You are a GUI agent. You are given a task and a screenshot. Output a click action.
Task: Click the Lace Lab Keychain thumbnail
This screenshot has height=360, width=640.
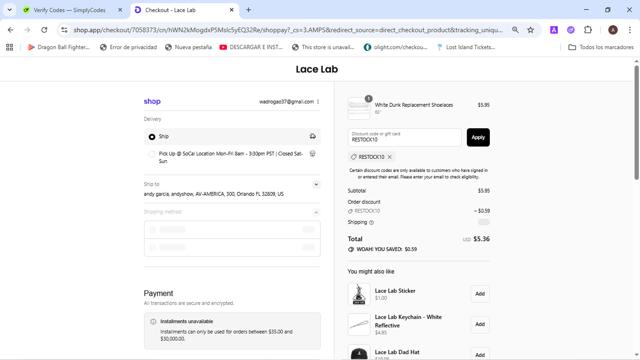click(359, 324)
